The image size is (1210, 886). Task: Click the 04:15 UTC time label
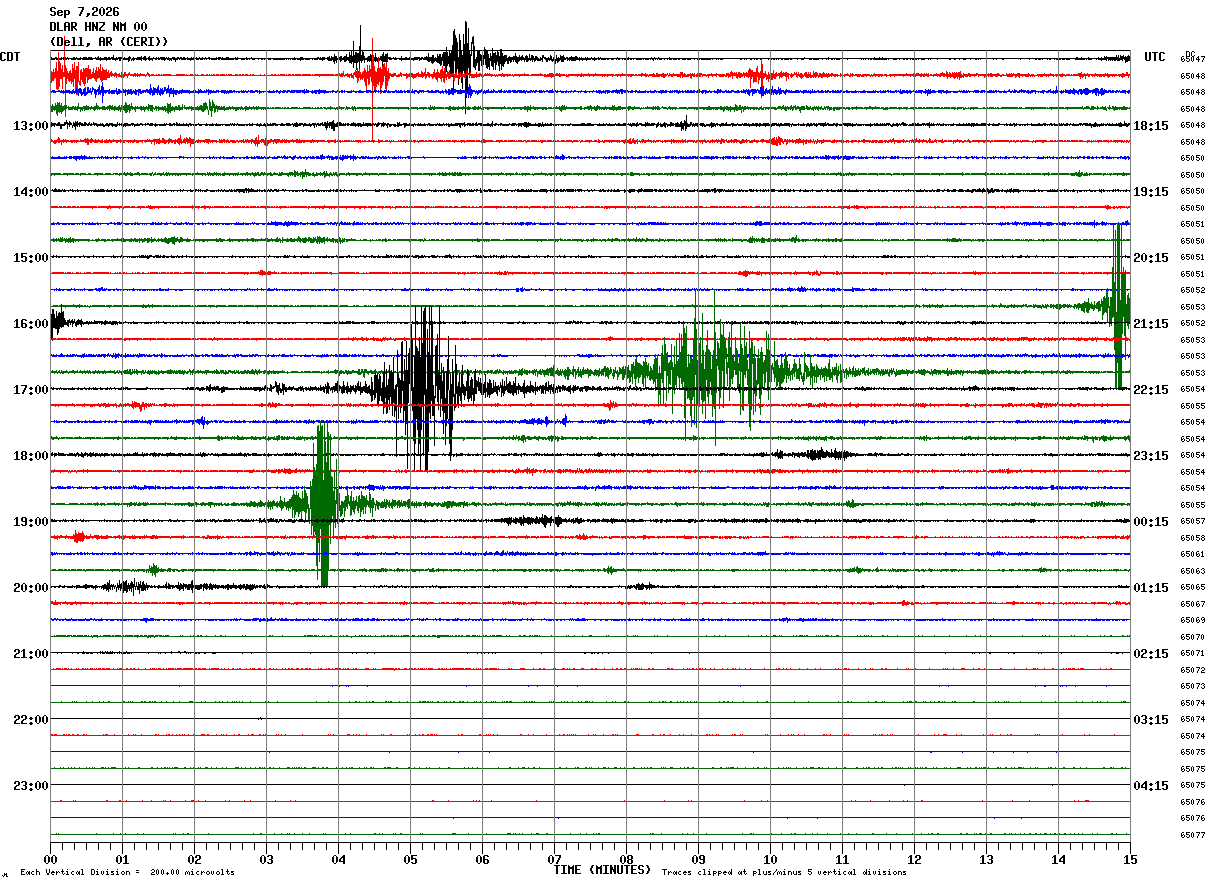[x=1151, y=785]
